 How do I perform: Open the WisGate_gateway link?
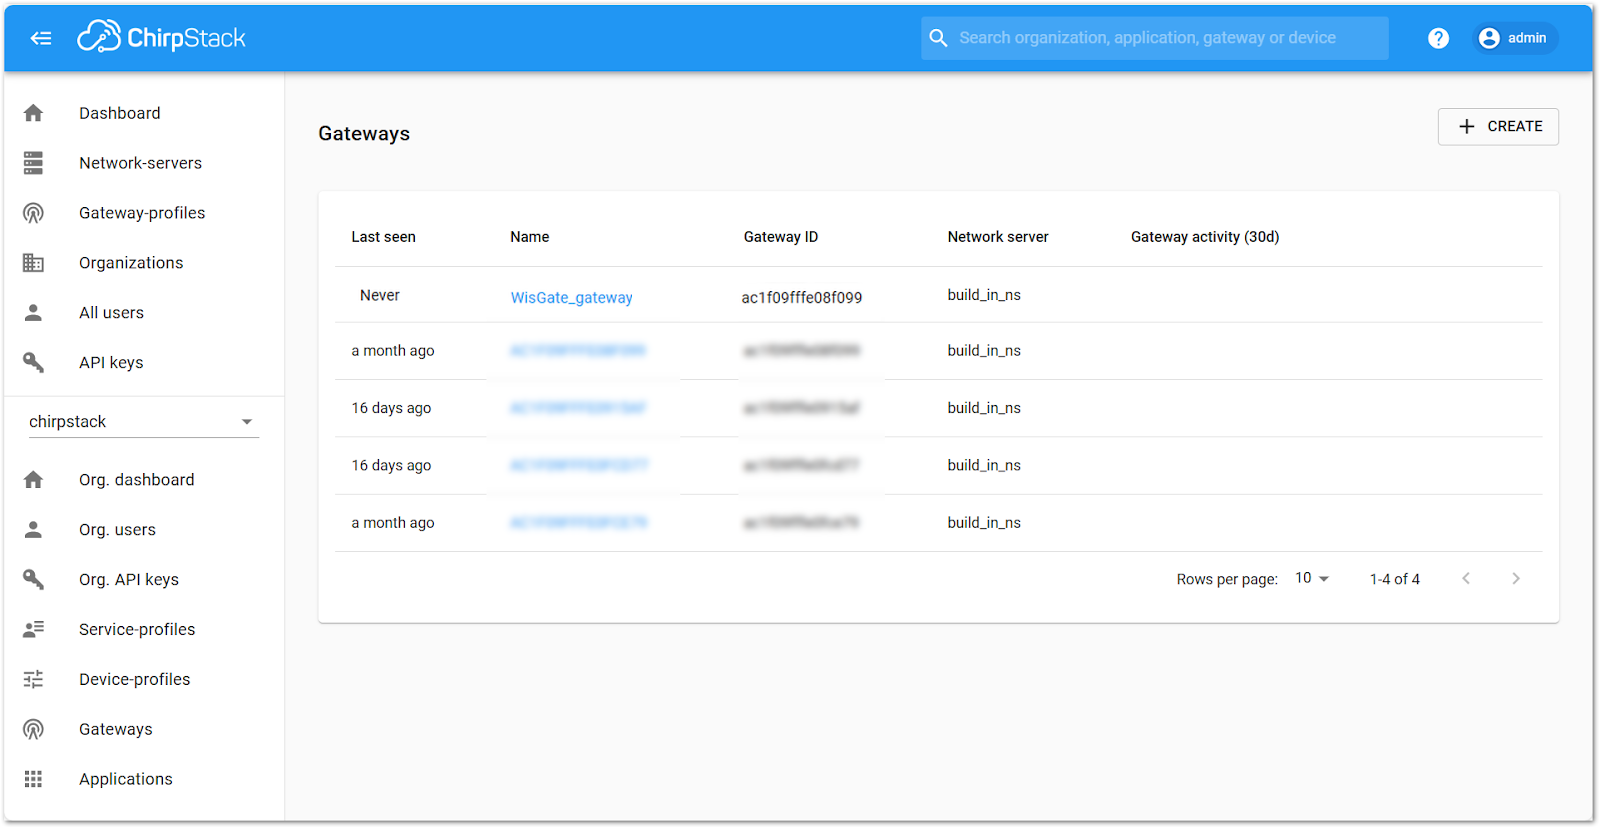click(x=571, y=297)
